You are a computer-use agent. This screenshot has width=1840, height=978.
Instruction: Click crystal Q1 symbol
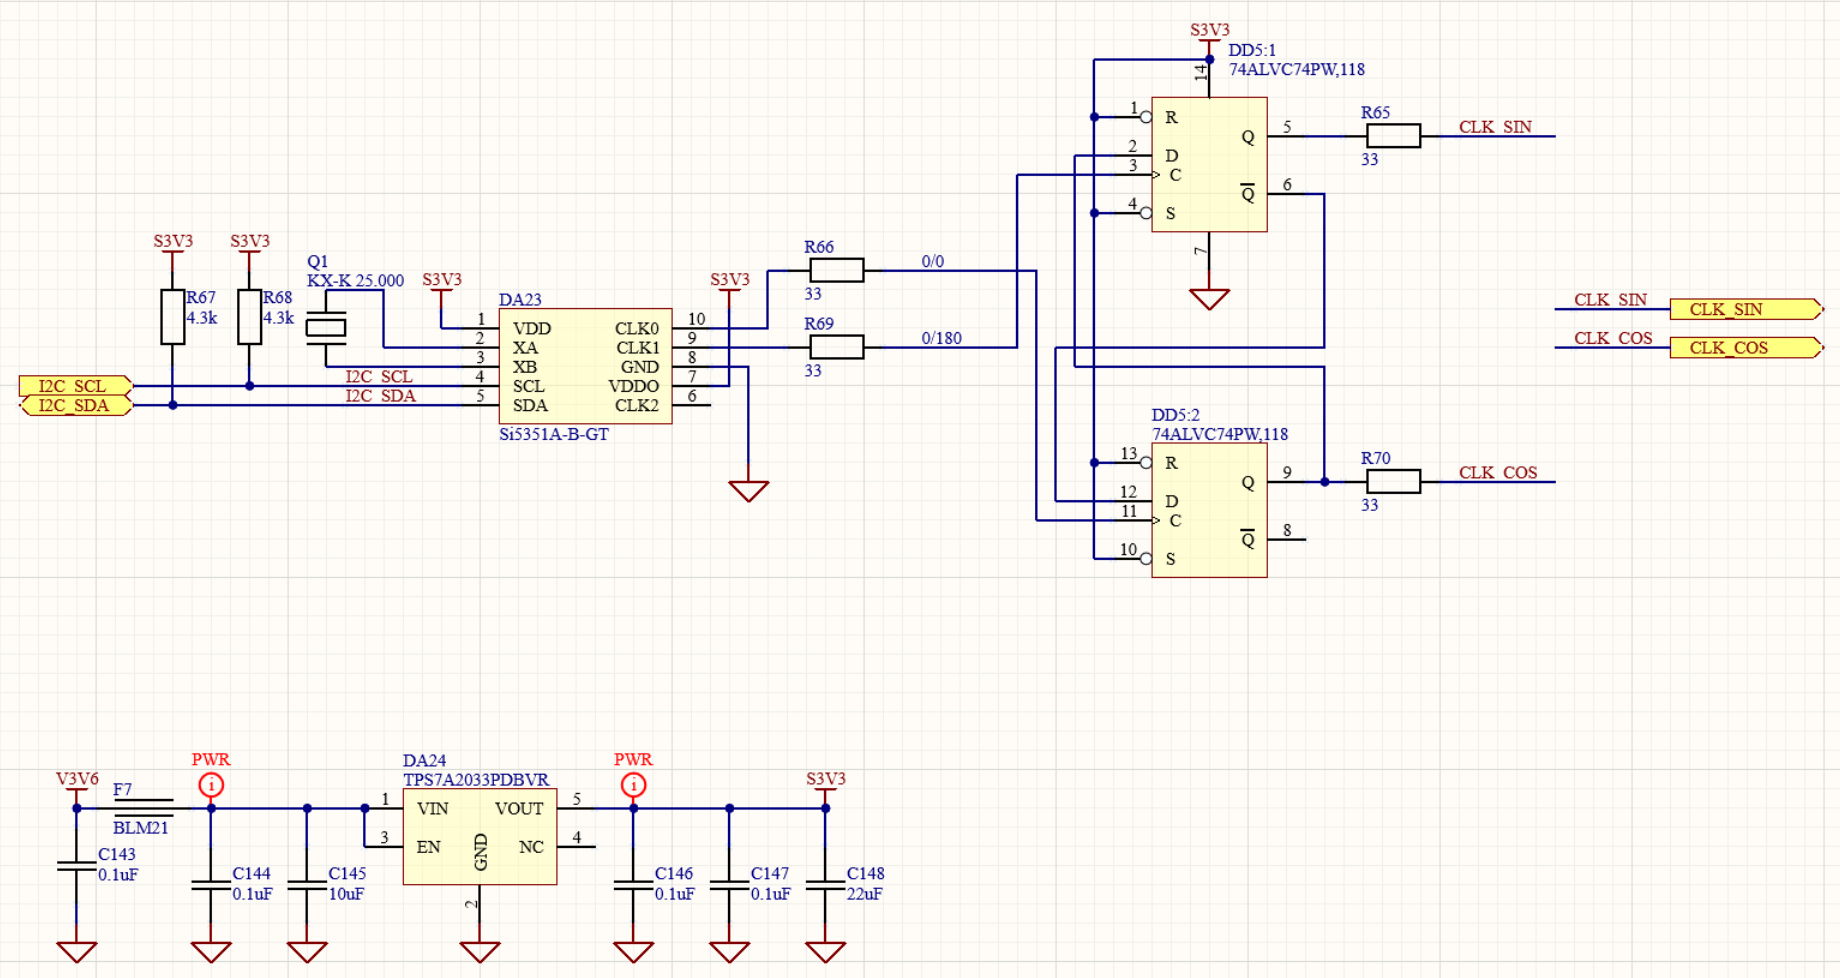(326, 327)
